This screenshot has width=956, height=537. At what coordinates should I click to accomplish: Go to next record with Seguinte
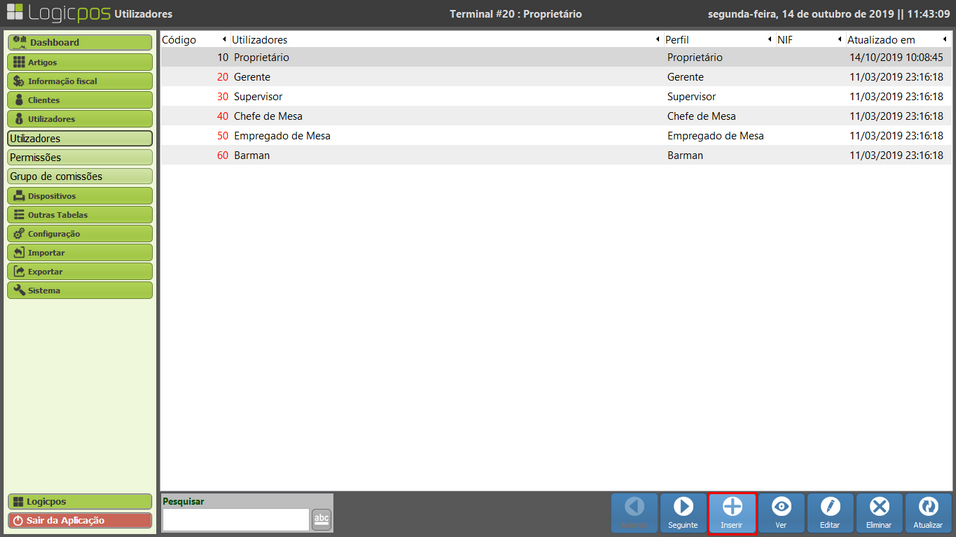pyautogui.click(x=683, y=512)
